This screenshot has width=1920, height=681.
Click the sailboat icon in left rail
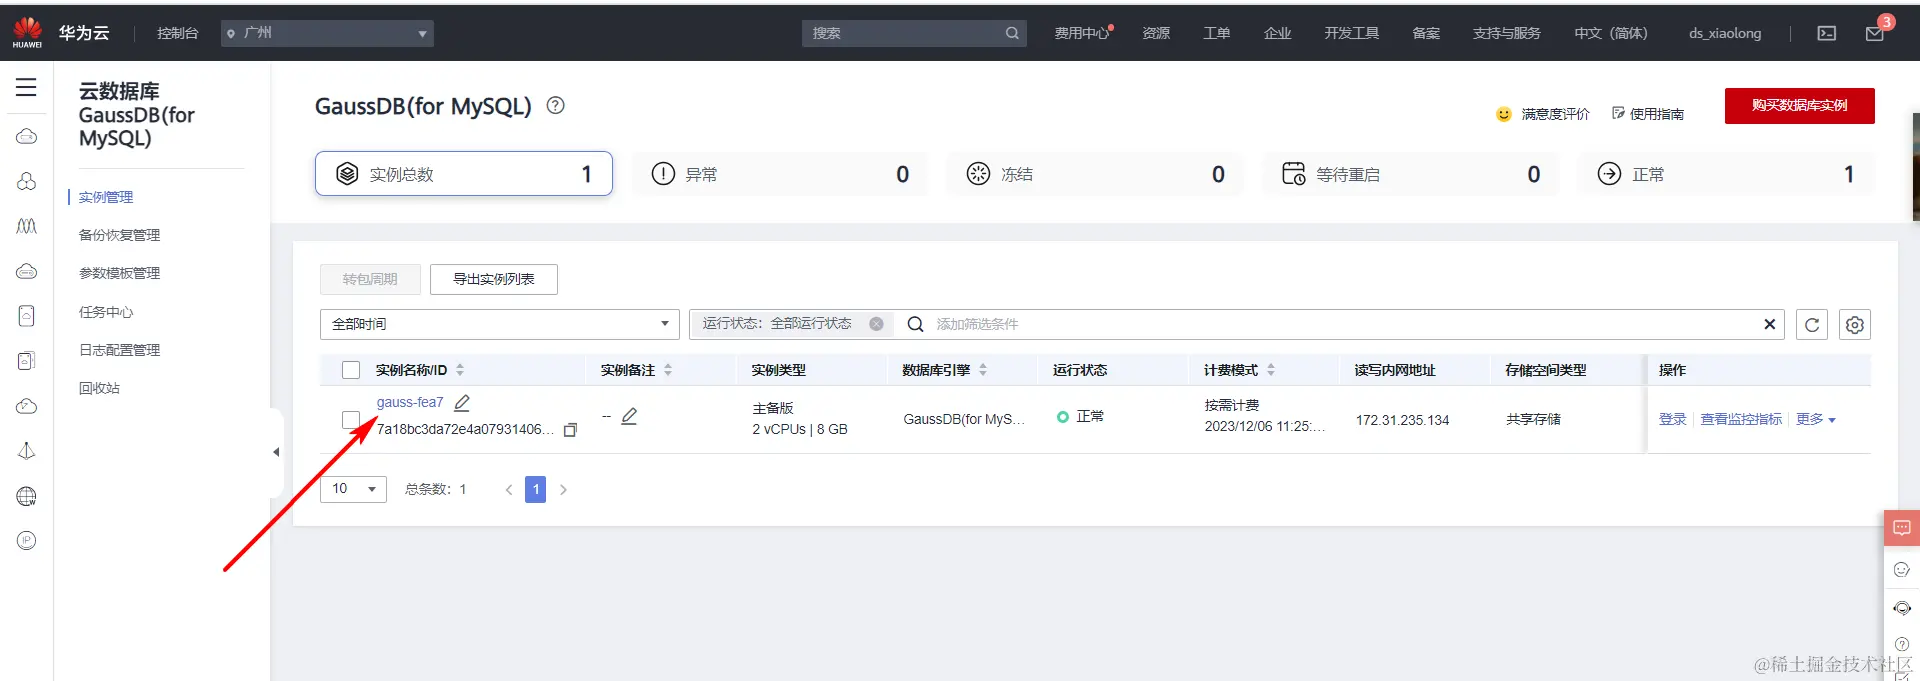click(27, 451)
